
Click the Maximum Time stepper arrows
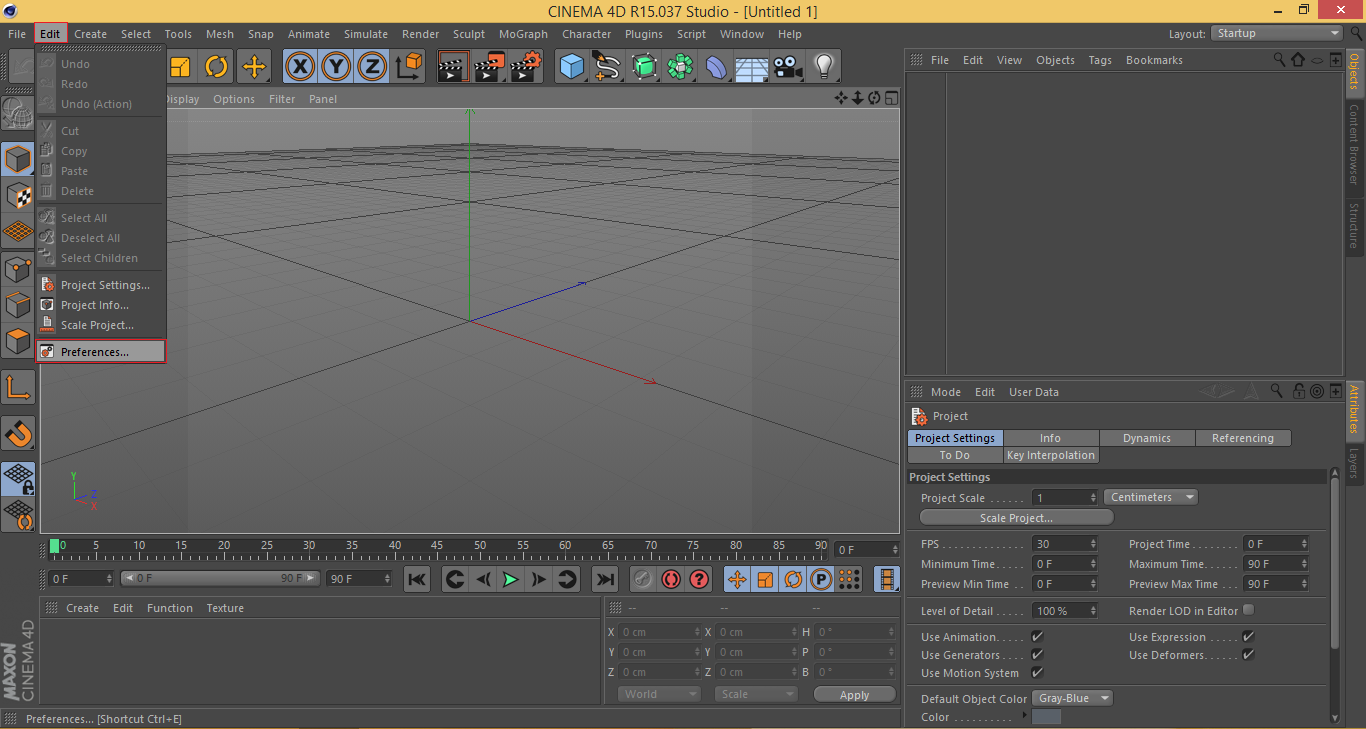pos(1304,564)
